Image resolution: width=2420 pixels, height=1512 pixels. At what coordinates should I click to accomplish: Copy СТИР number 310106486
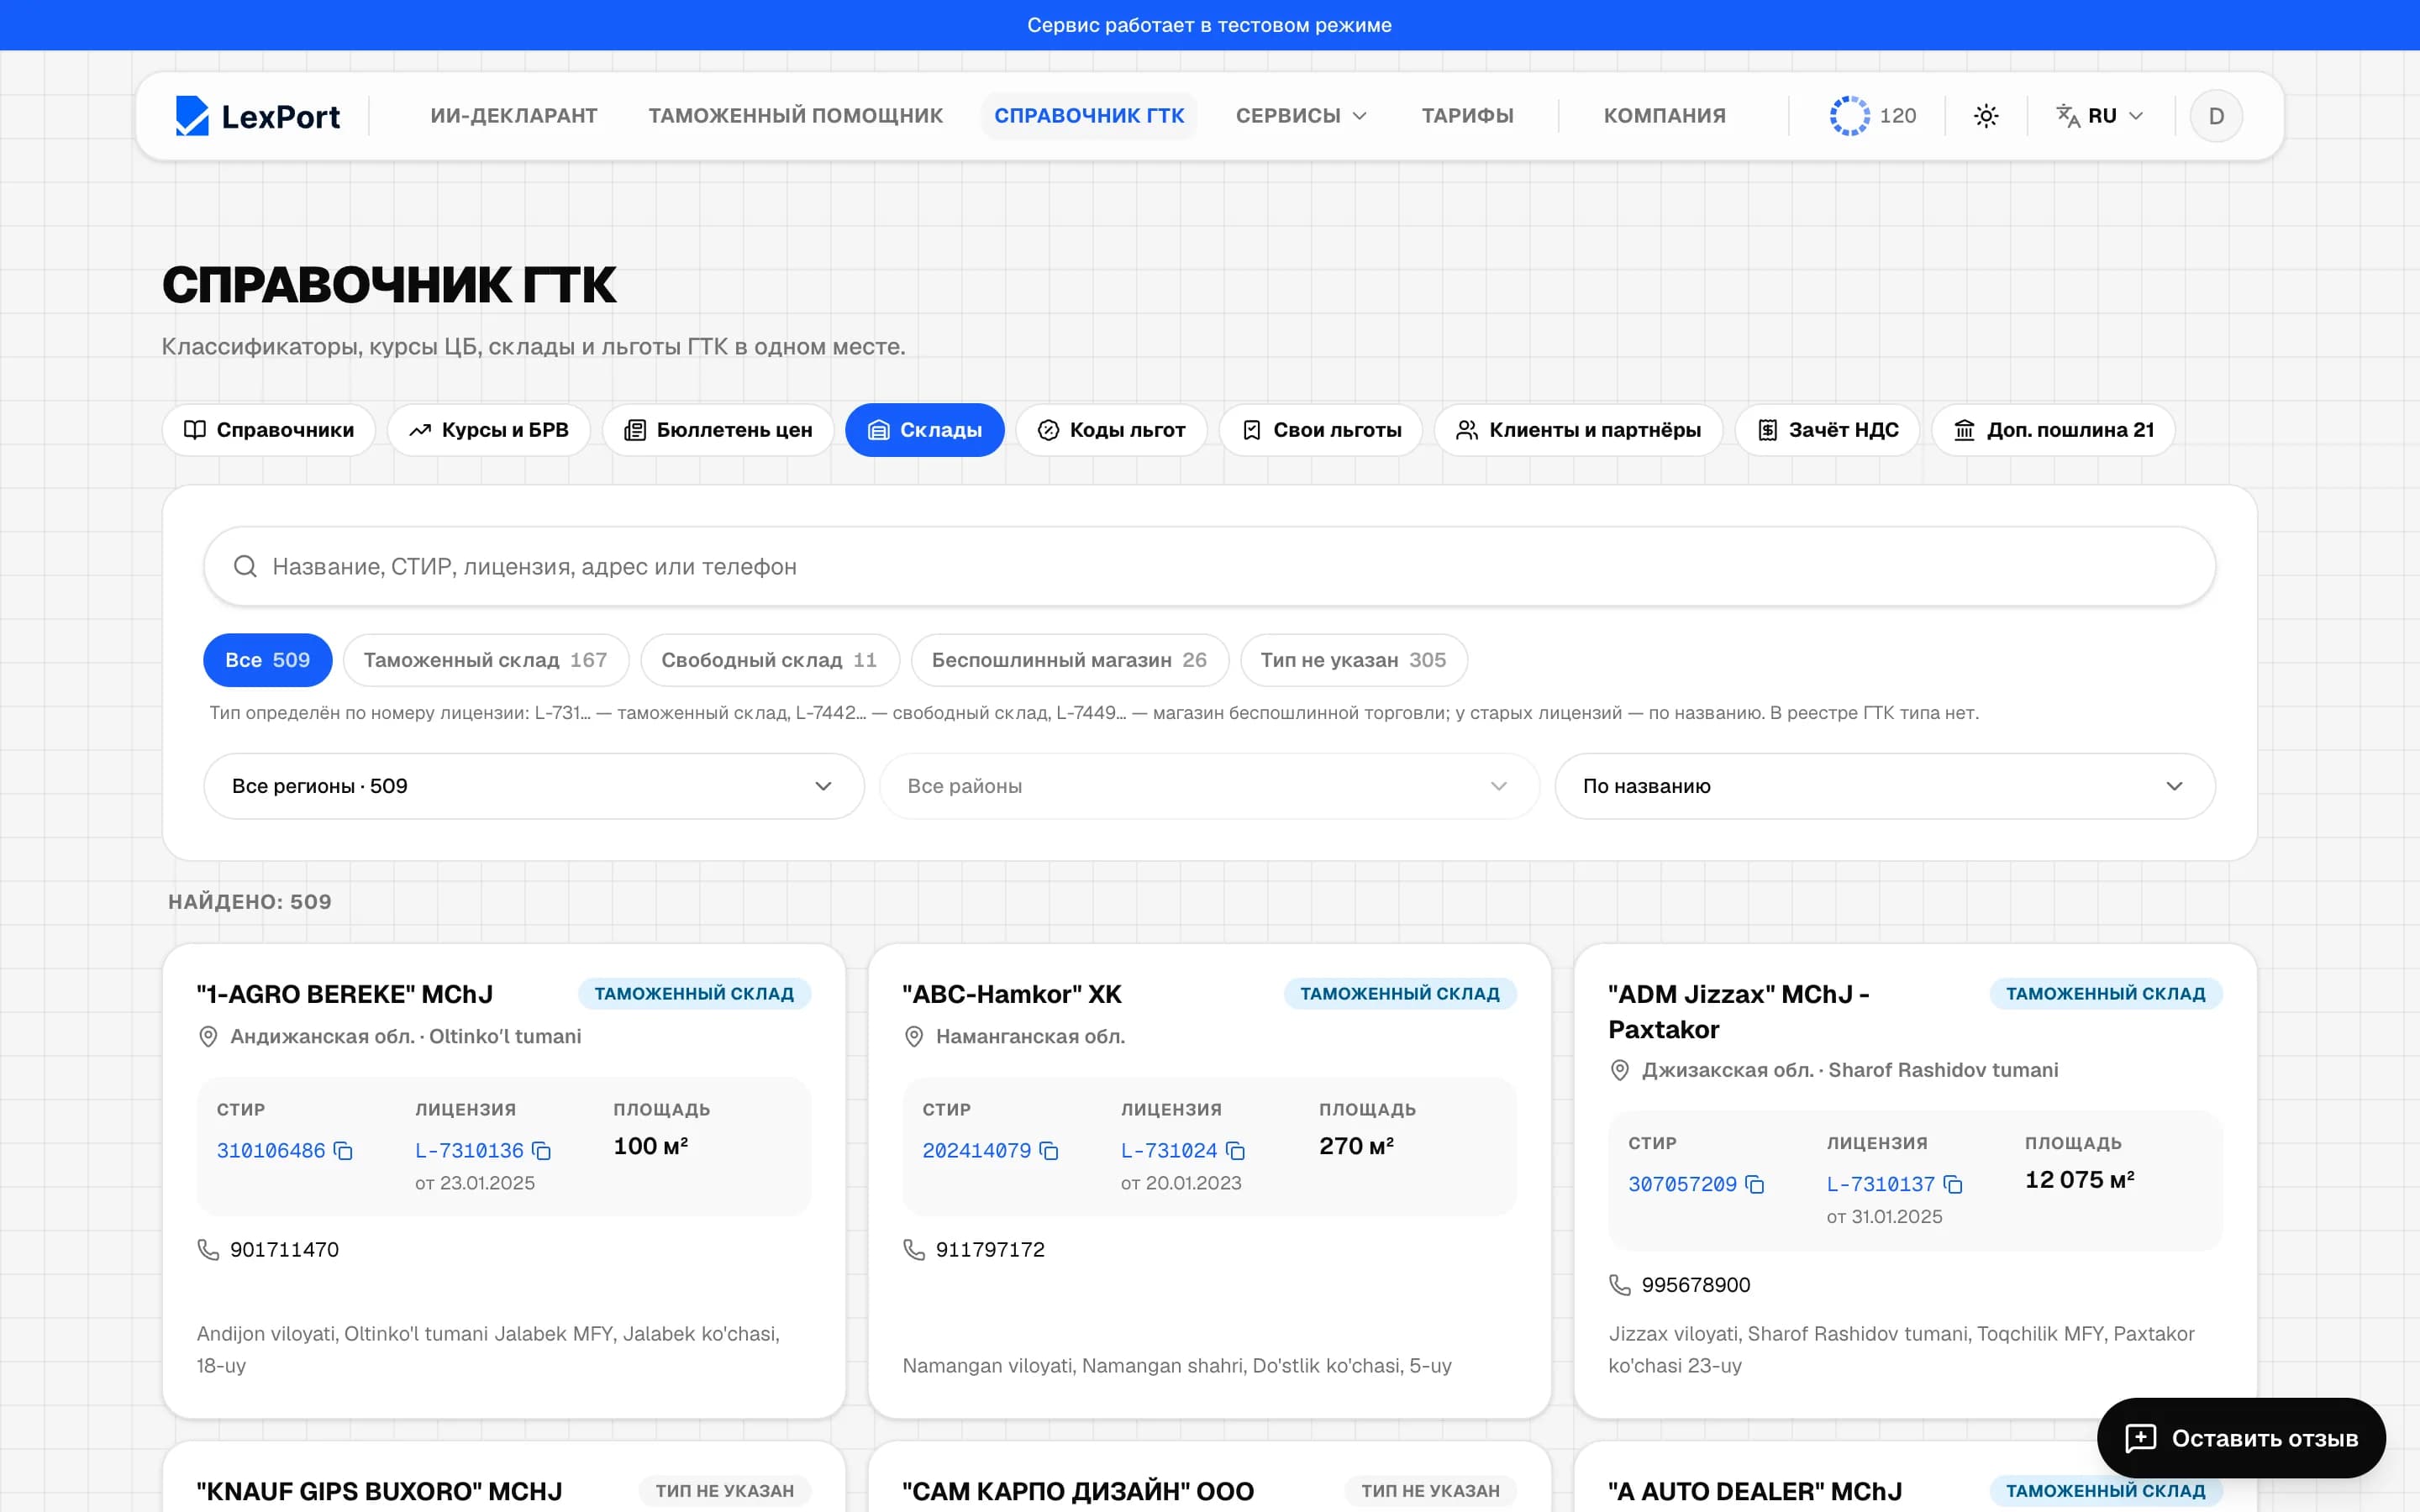(x=343, y=1151)
